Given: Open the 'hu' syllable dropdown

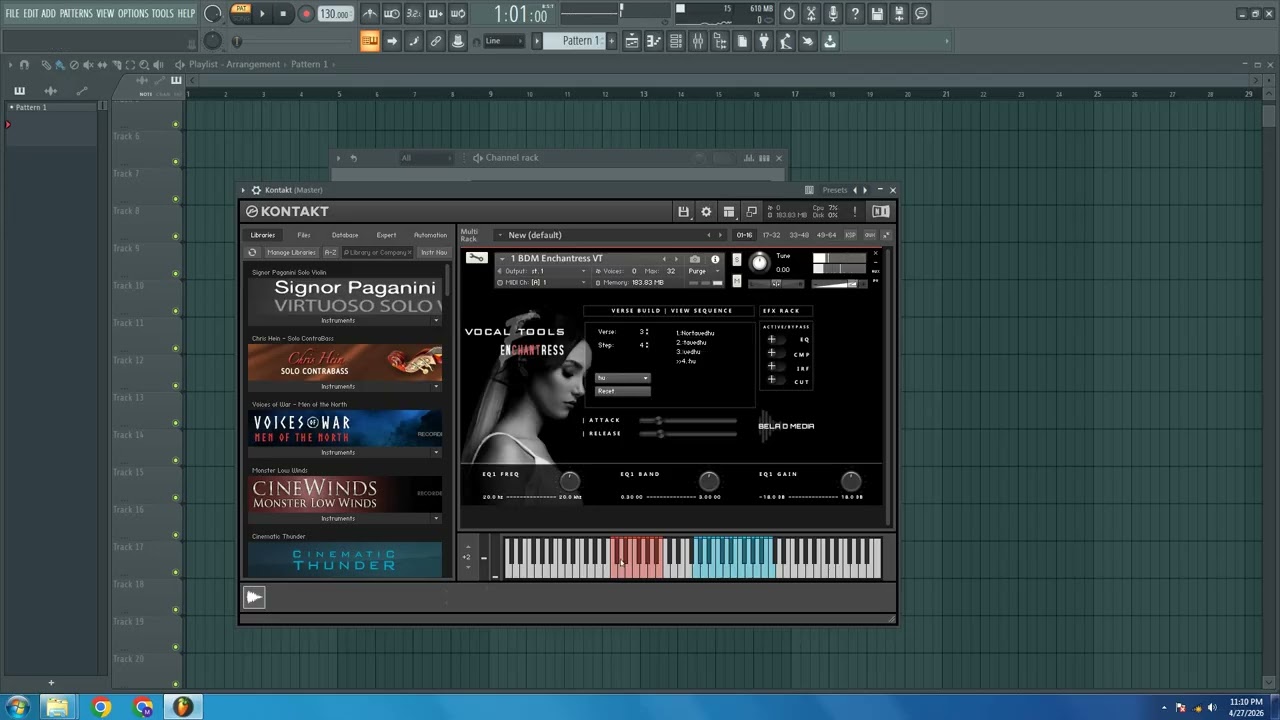Looking at the screenshot, I should [x=622, y=378].
